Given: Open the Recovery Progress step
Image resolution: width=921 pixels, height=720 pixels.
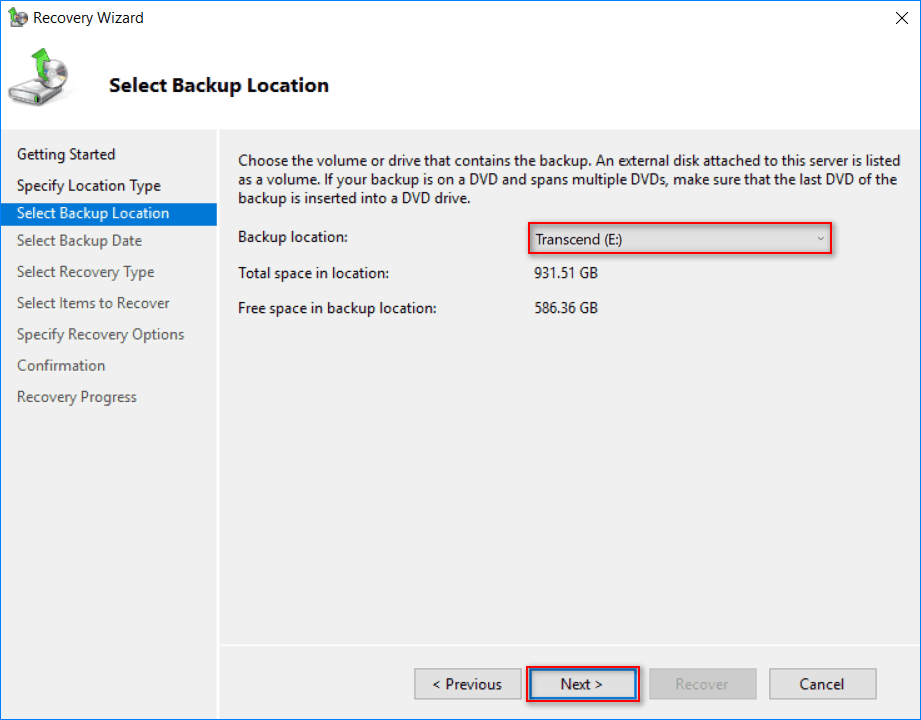Looking at the screenshot, I should tap(77, 397).
